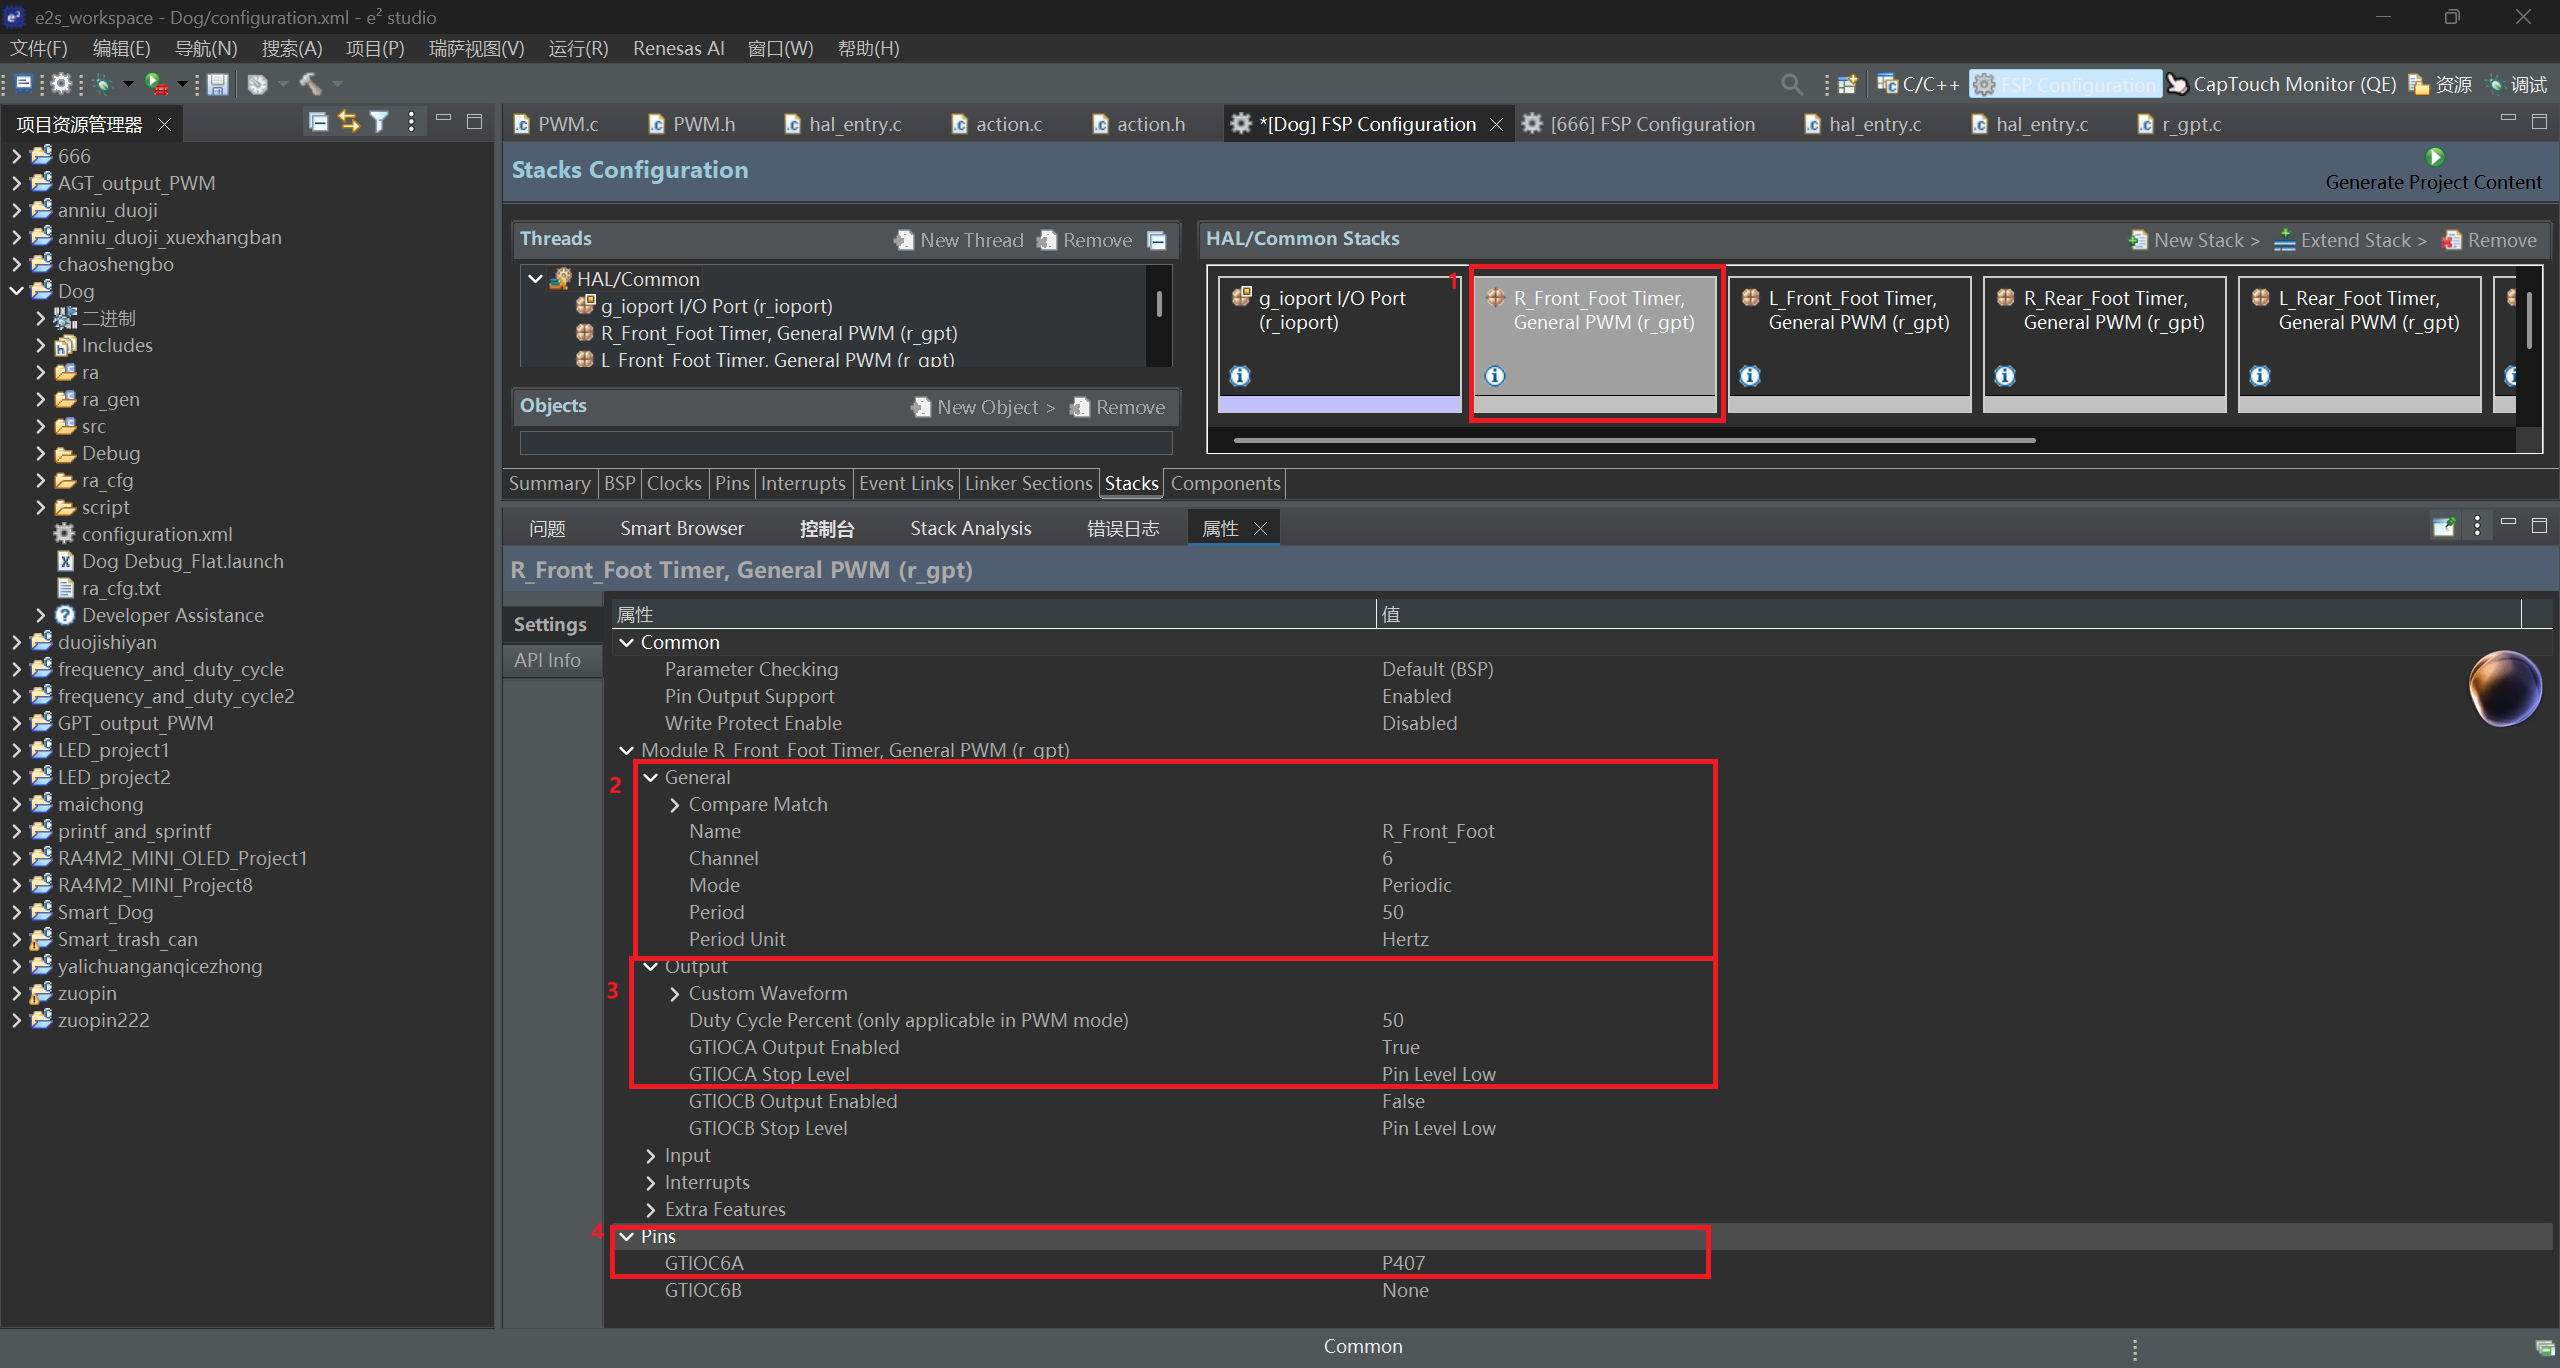Click the debug bug icon in toolbar

click(x=103, y=84)
